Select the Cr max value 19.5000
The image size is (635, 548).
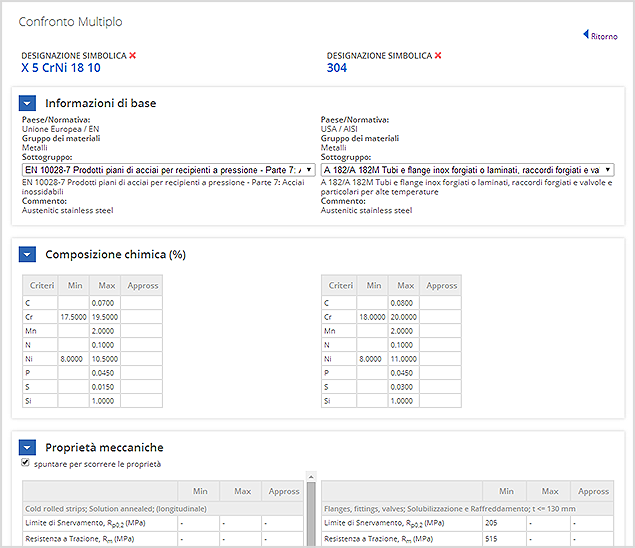click(105, 317)
